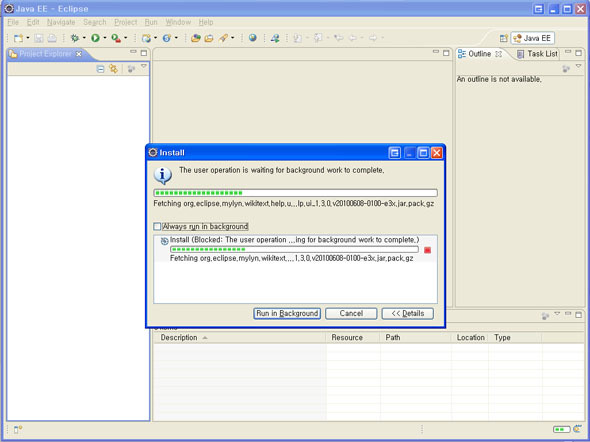Viewport: 590px width, 442px height.
Task: Select the Outline tab
Action: click(480, 54)
